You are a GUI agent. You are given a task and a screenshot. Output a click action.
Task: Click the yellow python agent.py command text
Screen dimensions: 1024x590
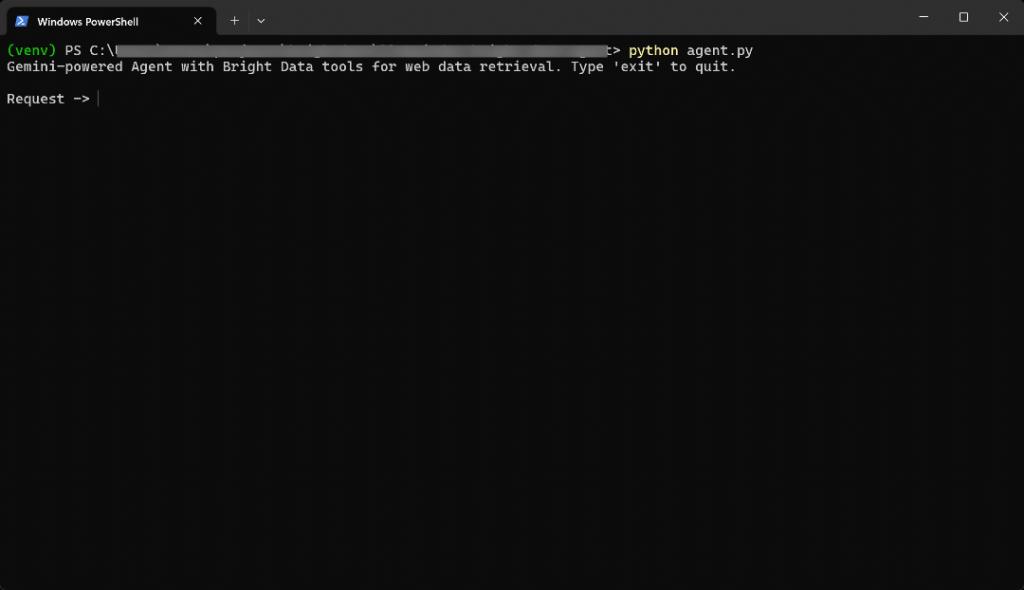pyautogui.click(x=689, y=50)
